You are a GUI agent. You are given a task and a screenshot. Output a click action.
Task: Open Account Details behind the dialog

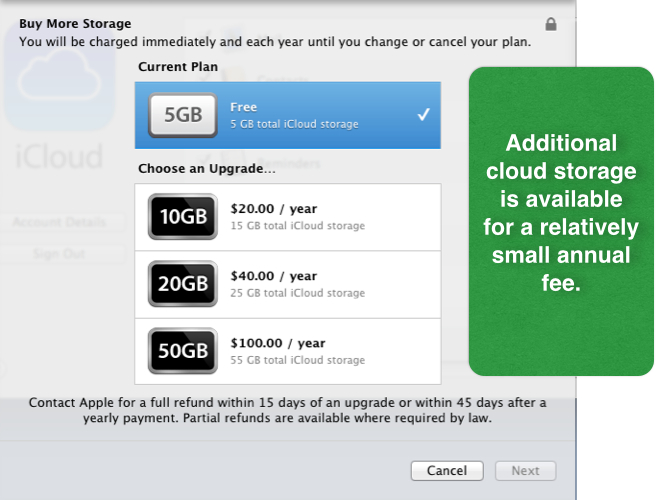click(x=58, y=222)
